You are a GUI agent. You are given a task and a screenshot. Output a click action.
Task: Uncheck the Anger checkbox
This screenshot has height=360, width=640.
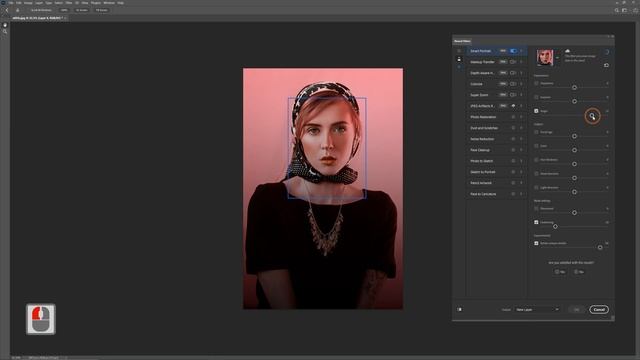[x=536, y=111]
